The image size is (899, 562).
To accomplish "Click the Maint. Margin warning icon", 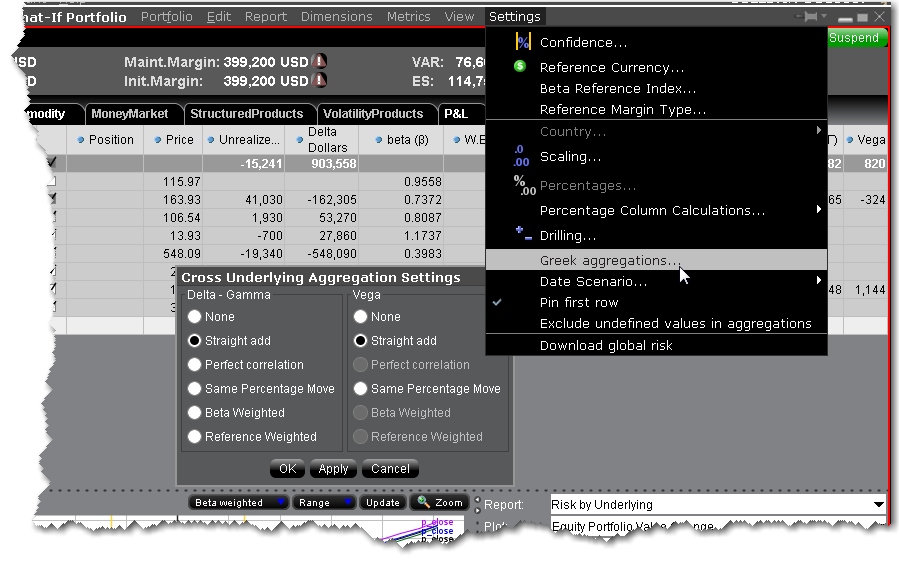I will click(x=319, y=62).
